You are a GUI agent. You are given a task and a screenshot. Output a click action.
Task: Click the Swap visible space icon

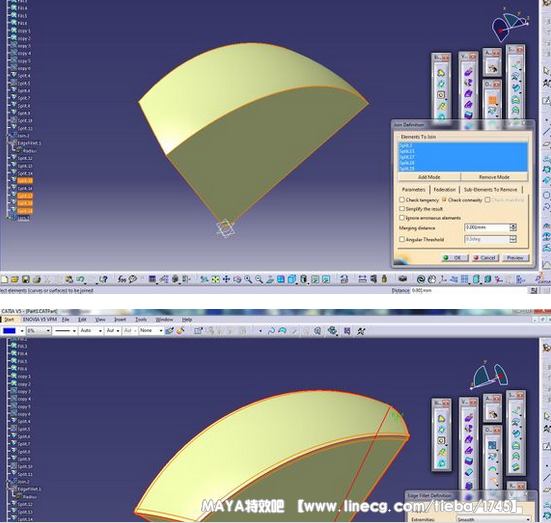[x=326, y=279]
